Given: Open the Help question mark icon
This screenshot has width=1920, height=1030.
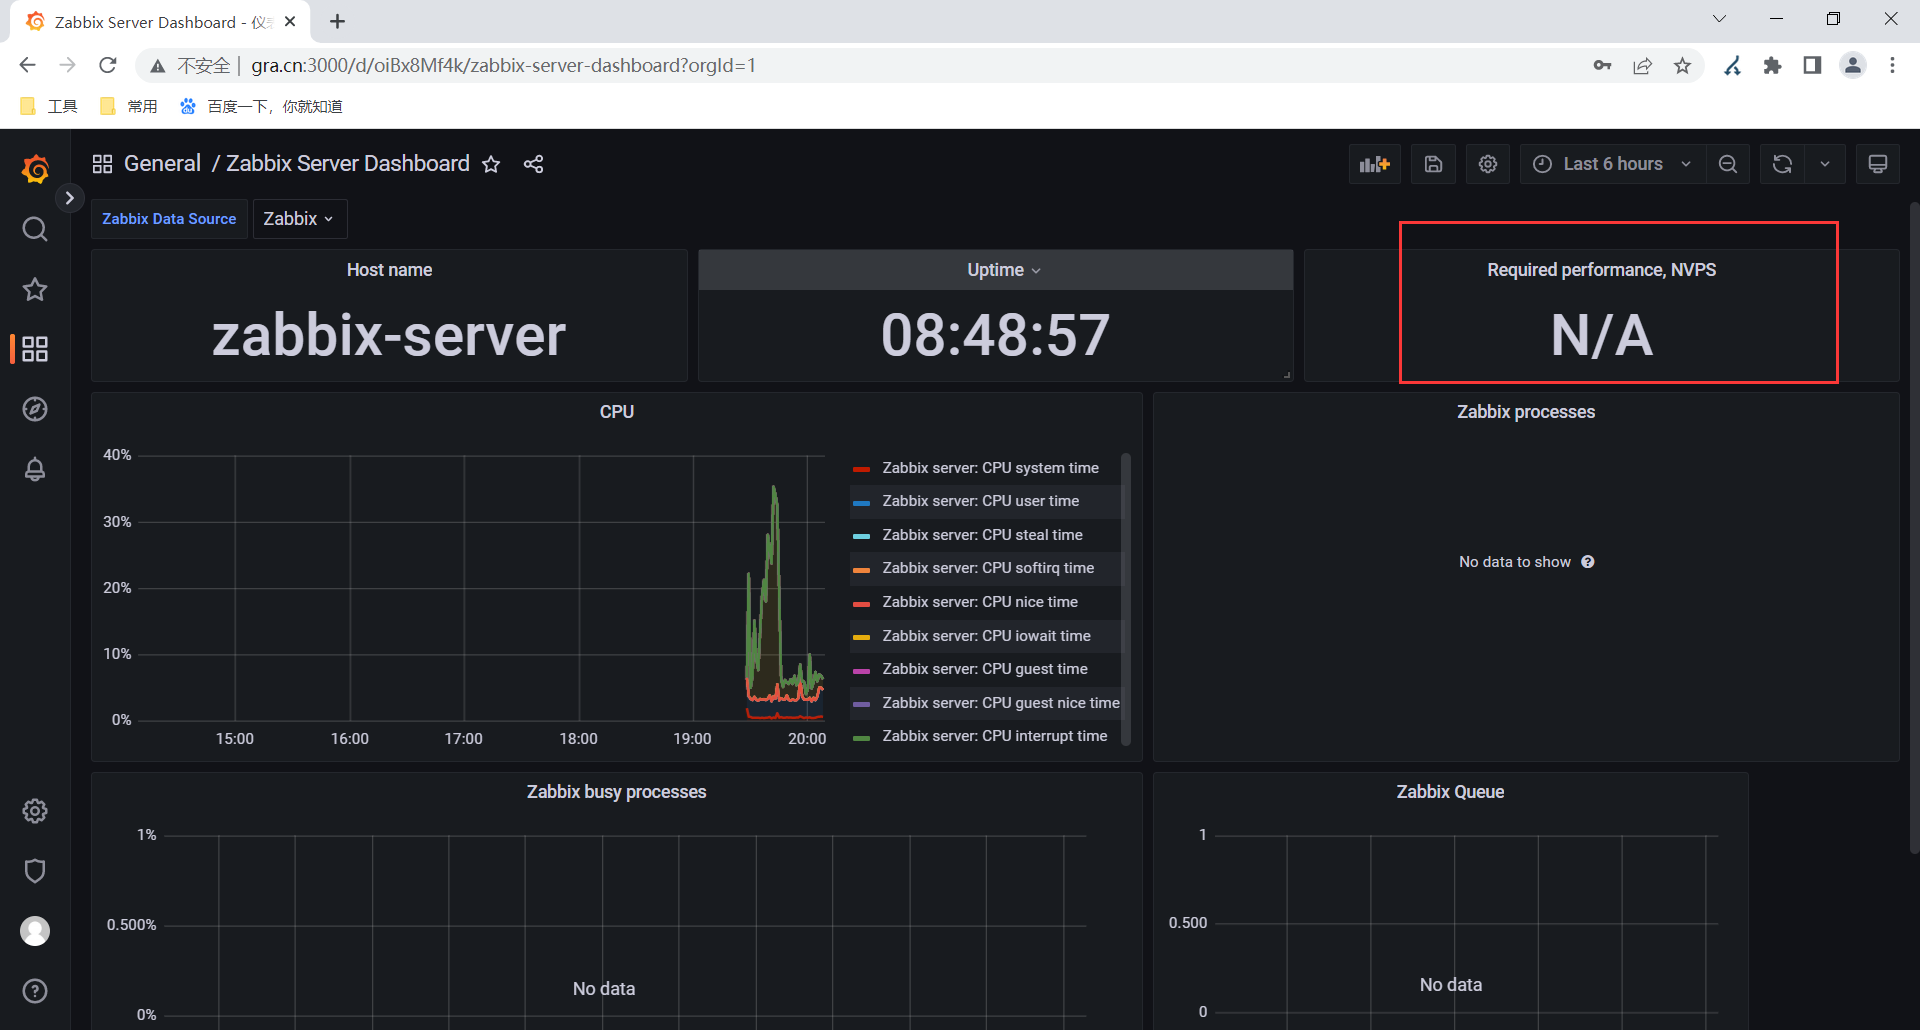Looking at the screenshot, I should (x=35, y=991).
